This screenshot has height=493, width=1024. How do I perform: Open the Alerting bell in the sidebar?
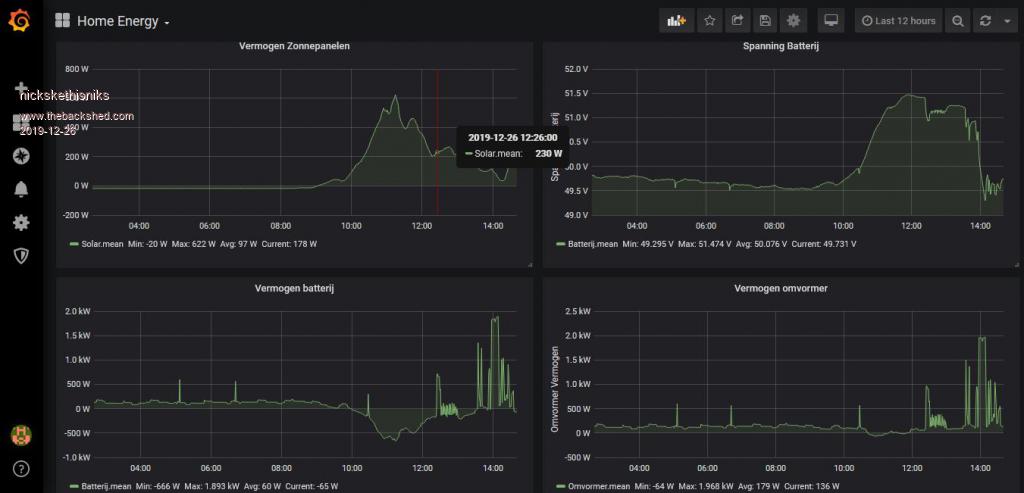coord(20,189)
